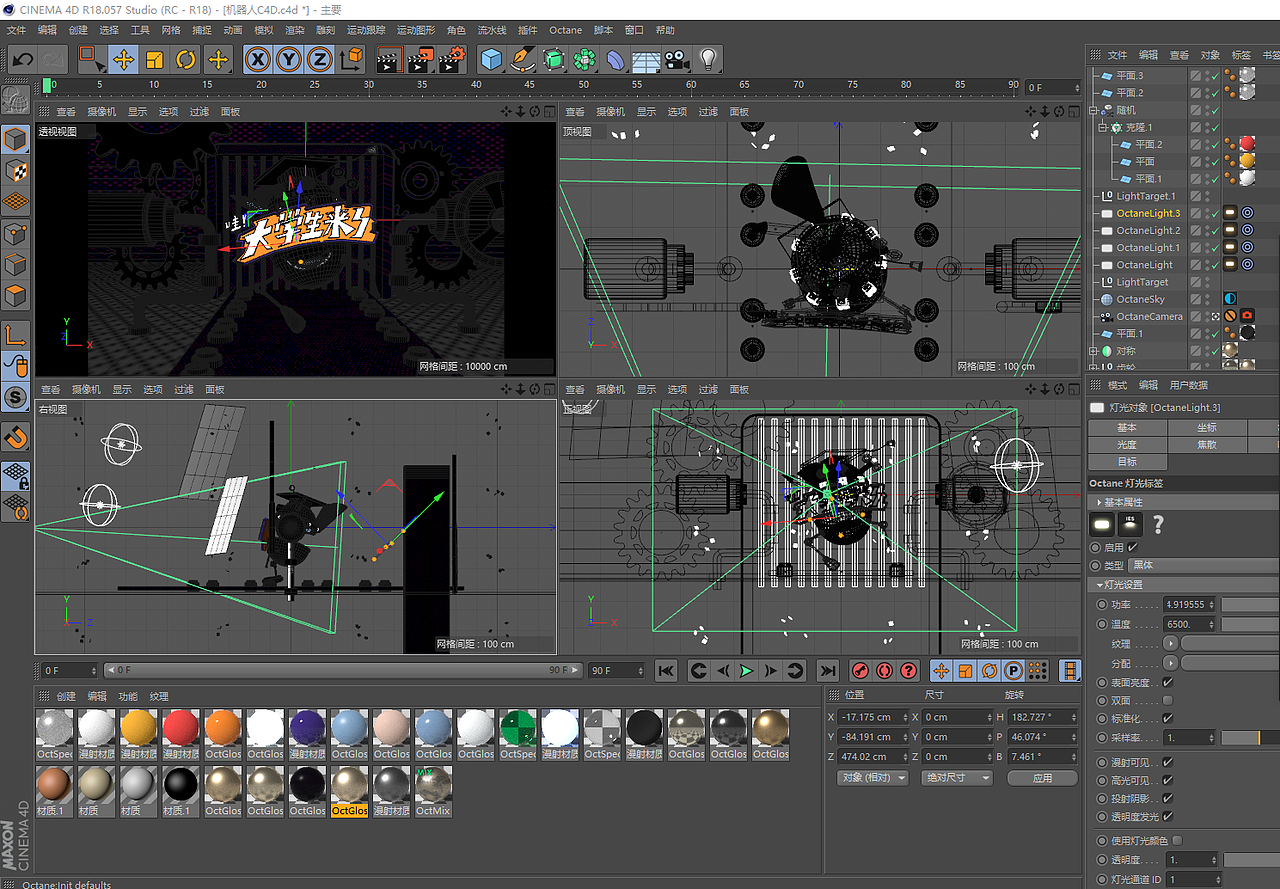Switch the coordinate system cube icon
Viewport: 1280px width, 889px height.
351,60
